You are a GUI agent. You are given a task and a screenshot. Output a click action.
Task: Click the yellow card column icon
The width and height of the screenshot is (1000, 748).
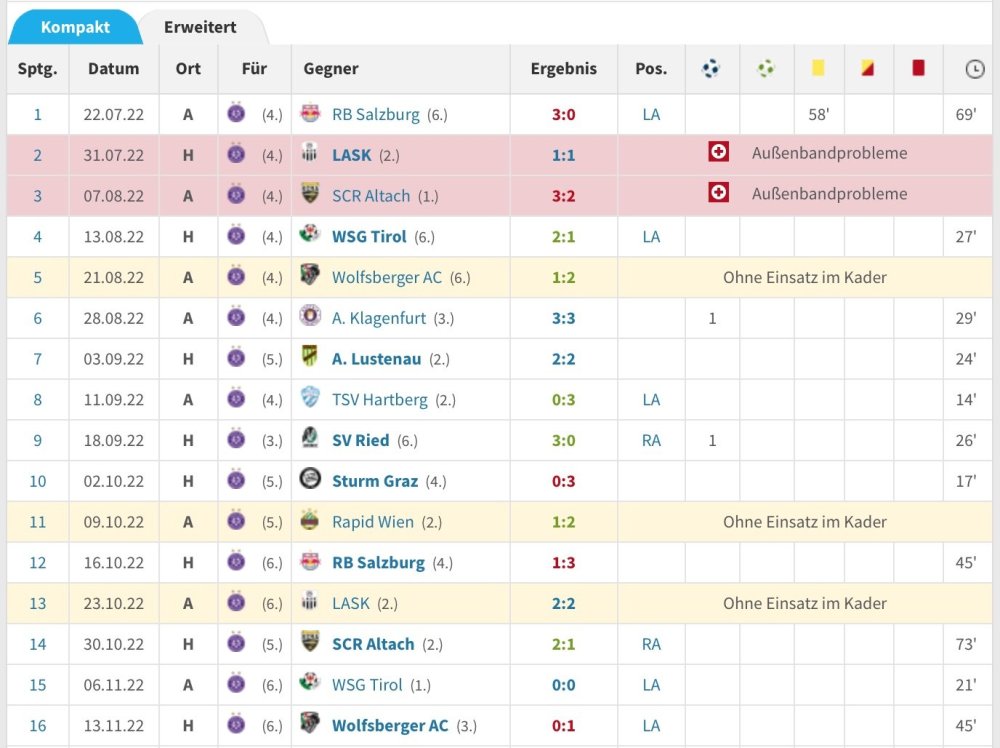coord(818,68)
